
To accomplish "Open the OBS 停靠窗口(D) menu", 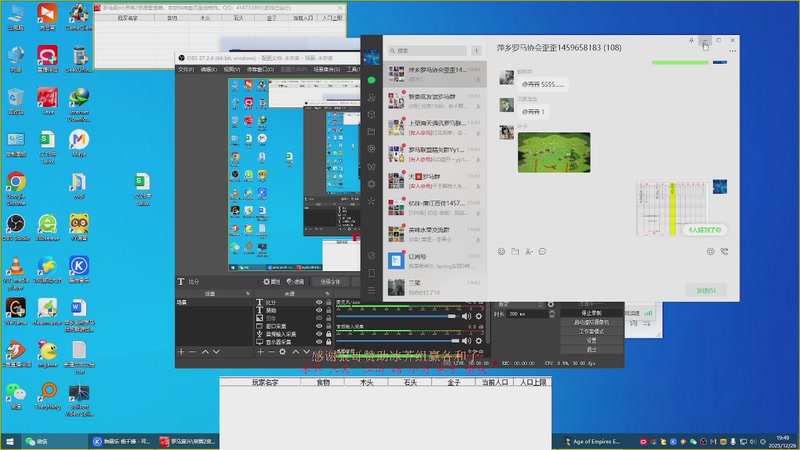I will coord(260,69).
